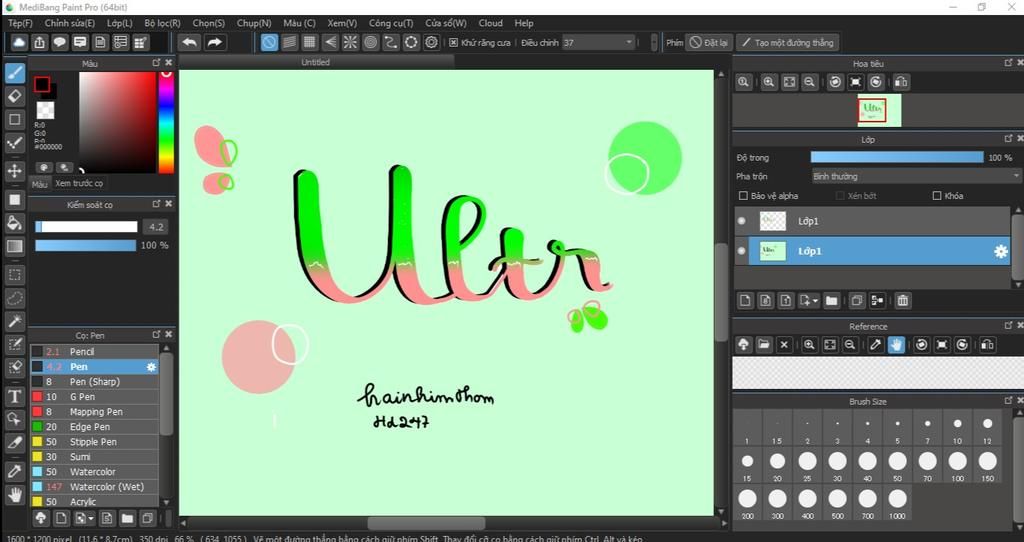Select the concentric circle snap icon

[x=370, y=42]
